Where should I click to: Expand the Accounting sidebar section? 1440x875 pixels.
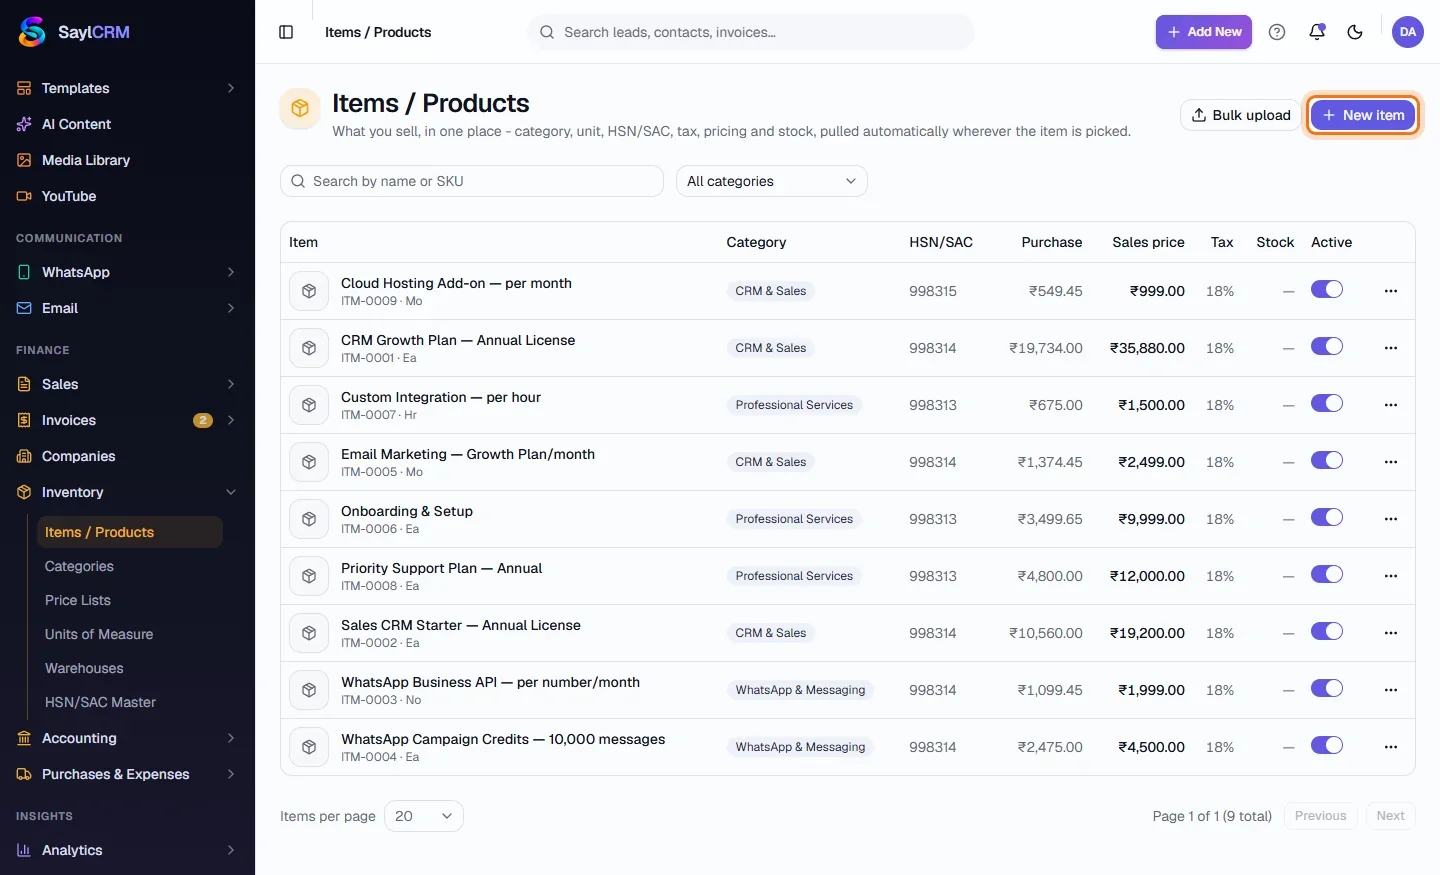[x=127, y=738]
